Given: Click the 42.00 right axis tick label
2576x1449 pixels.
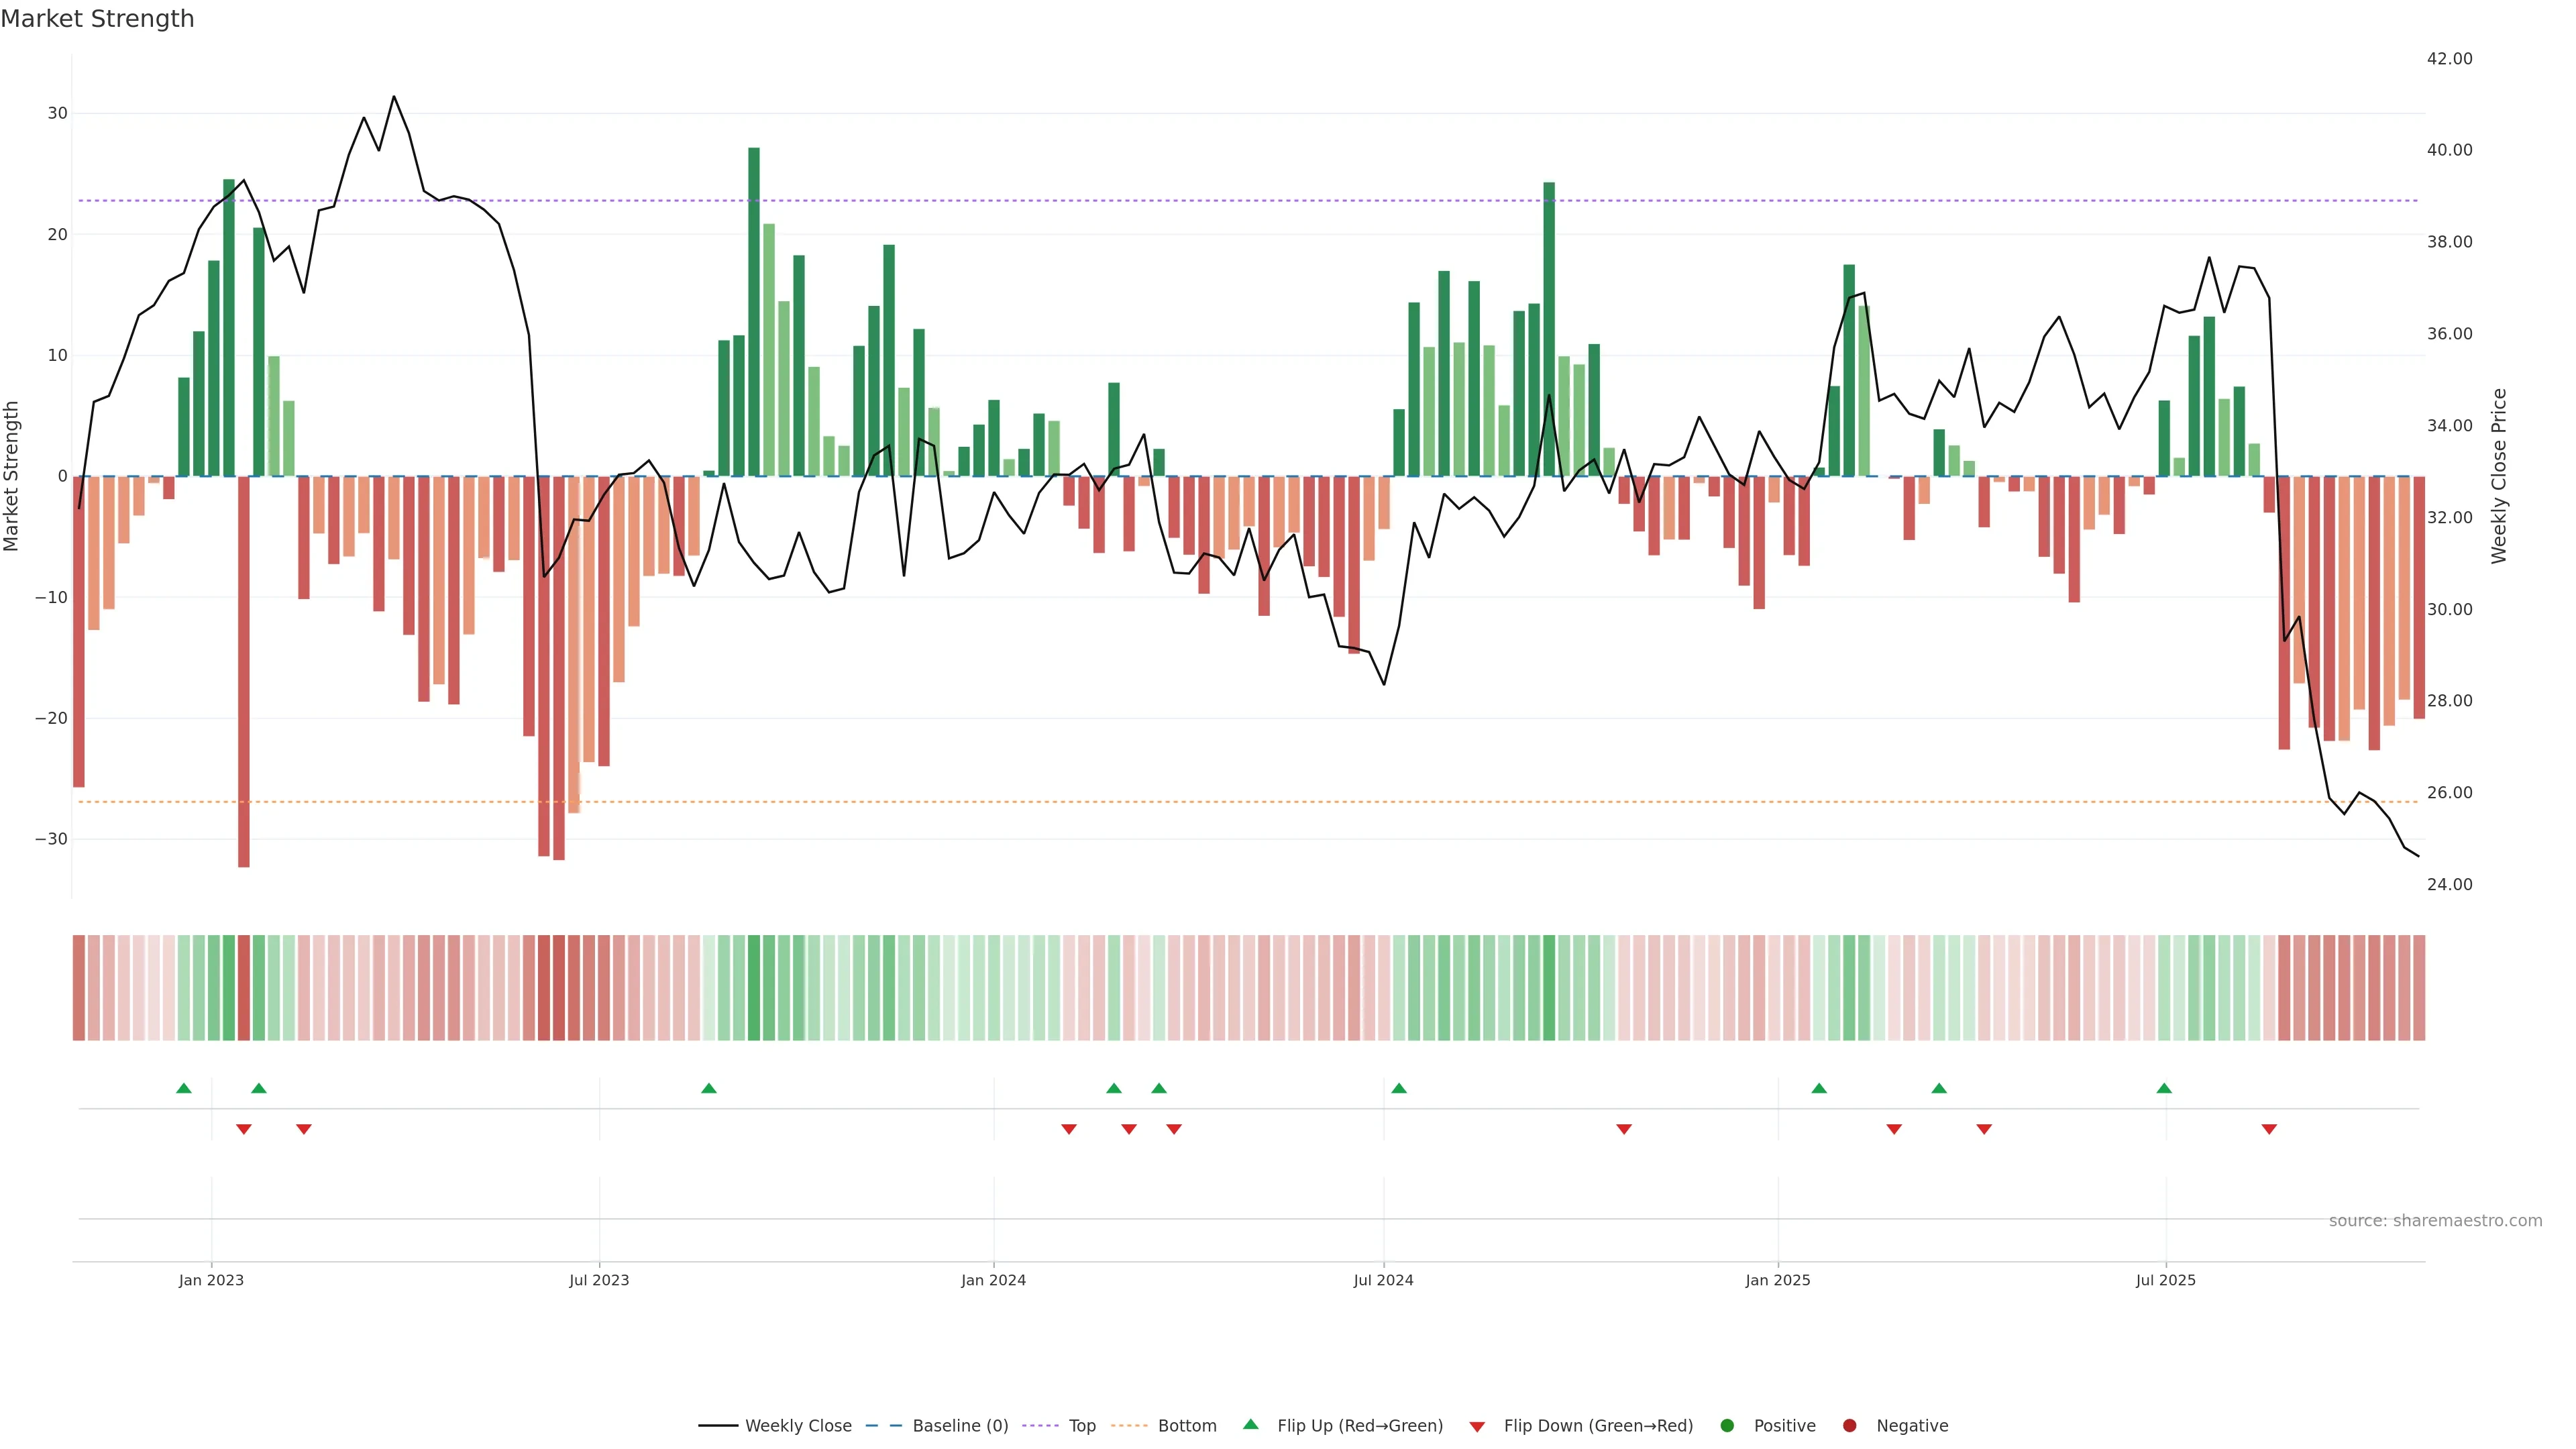Looking at the screenshot, I should [x=2449, y=59].
